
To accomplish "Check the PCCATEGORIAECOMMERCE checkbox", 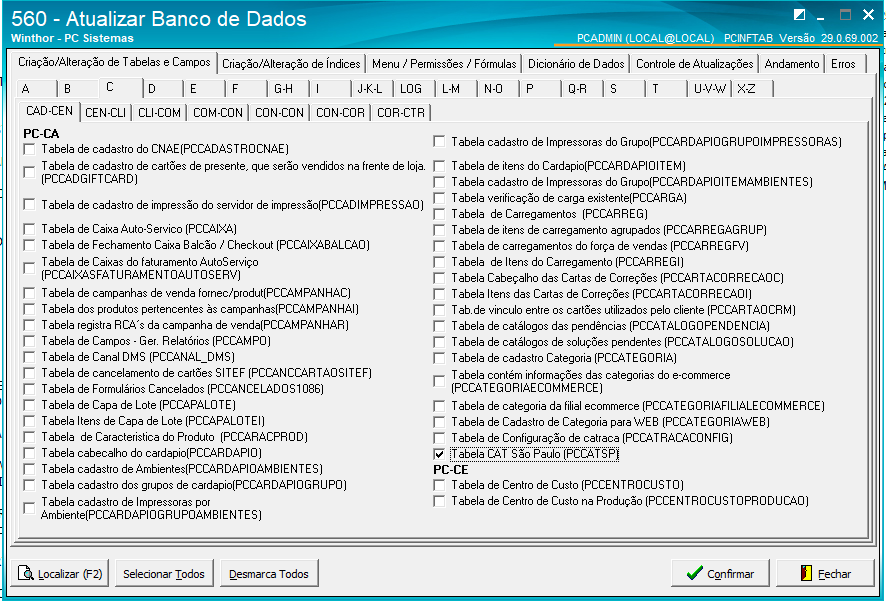I will (x=439, y=381).
